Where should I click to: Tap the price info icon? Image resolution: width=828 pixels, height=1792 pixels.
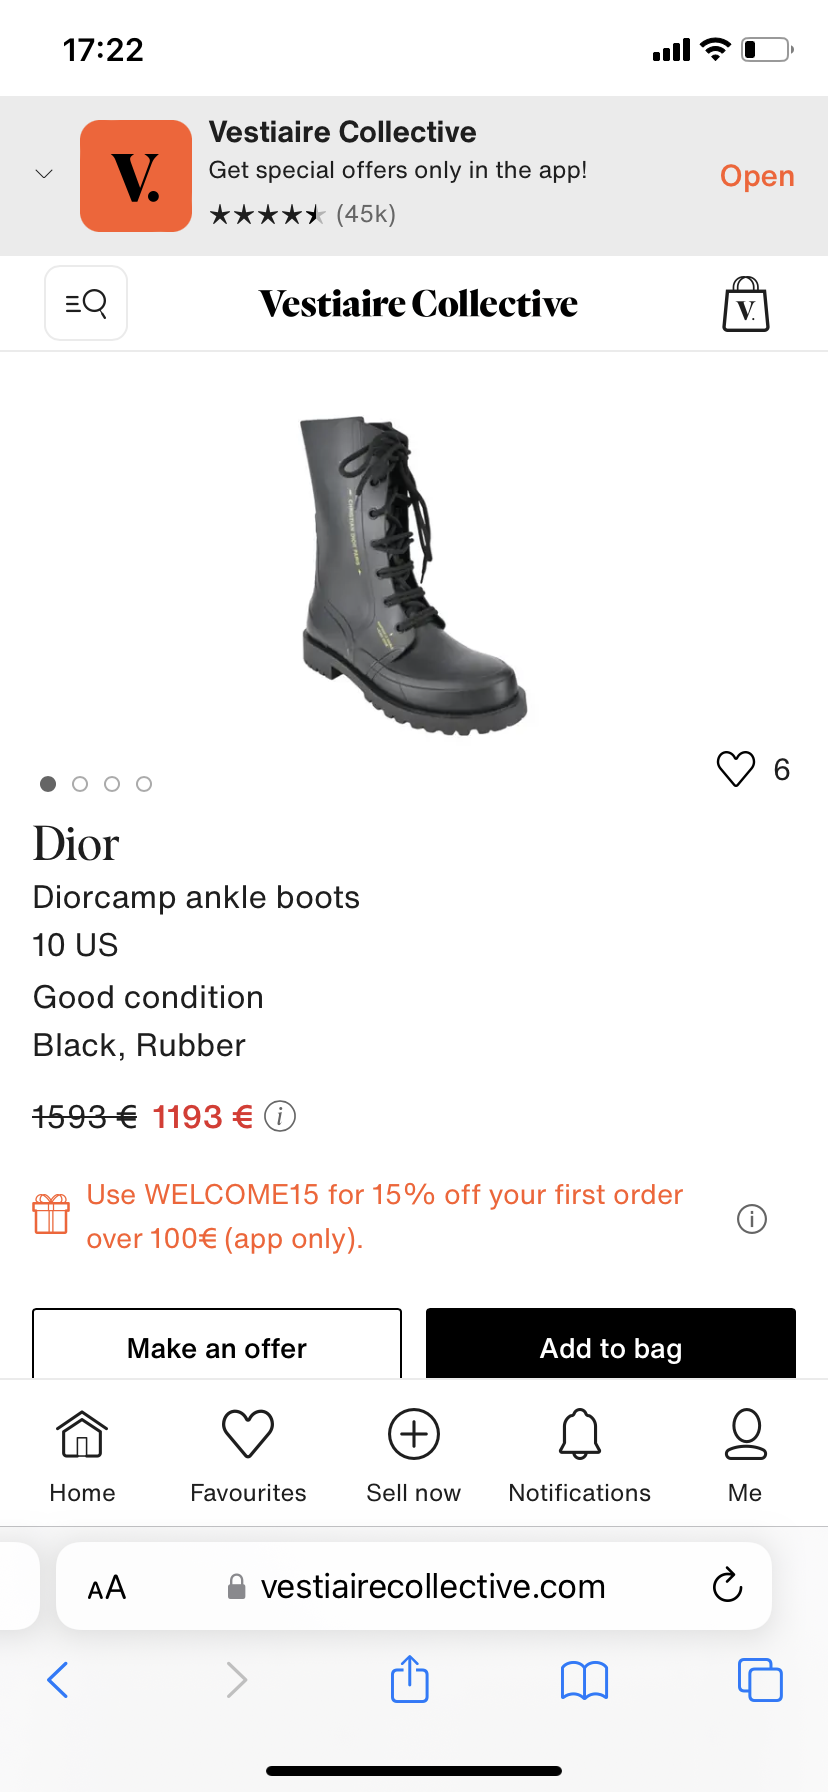pos(280,1116)
